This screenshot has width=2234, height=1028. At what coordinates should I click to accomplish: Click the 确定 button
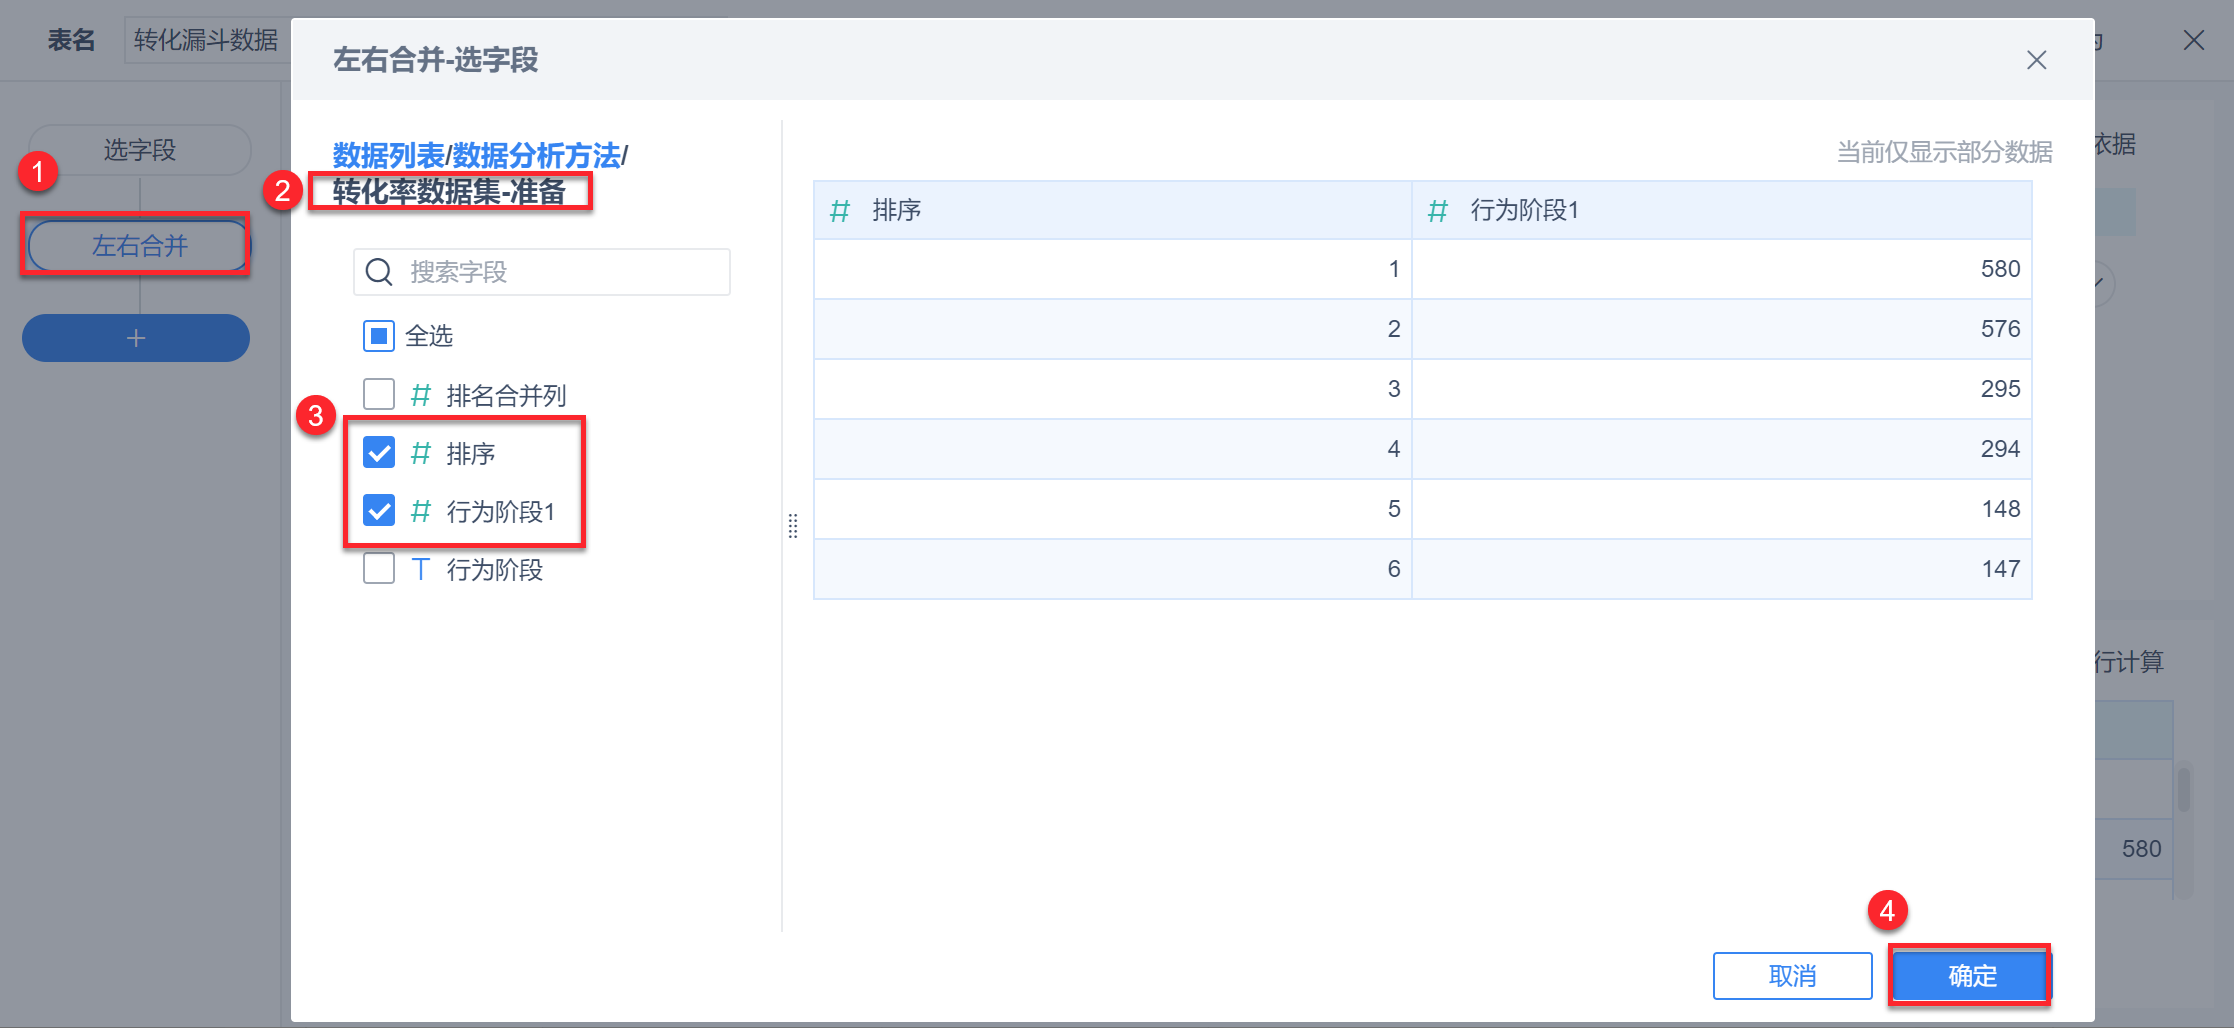coord(1970,976)
